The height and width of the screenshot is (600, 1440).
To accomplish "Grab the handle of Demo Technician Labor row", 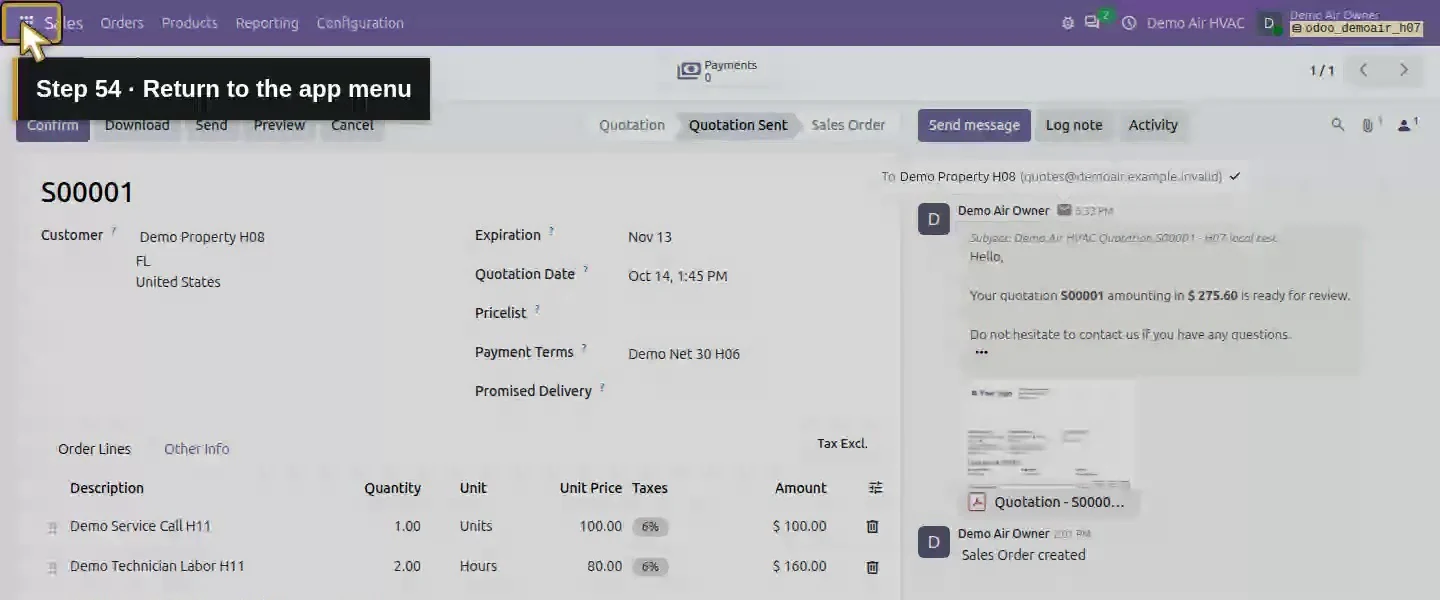I will tap(52, 568).
